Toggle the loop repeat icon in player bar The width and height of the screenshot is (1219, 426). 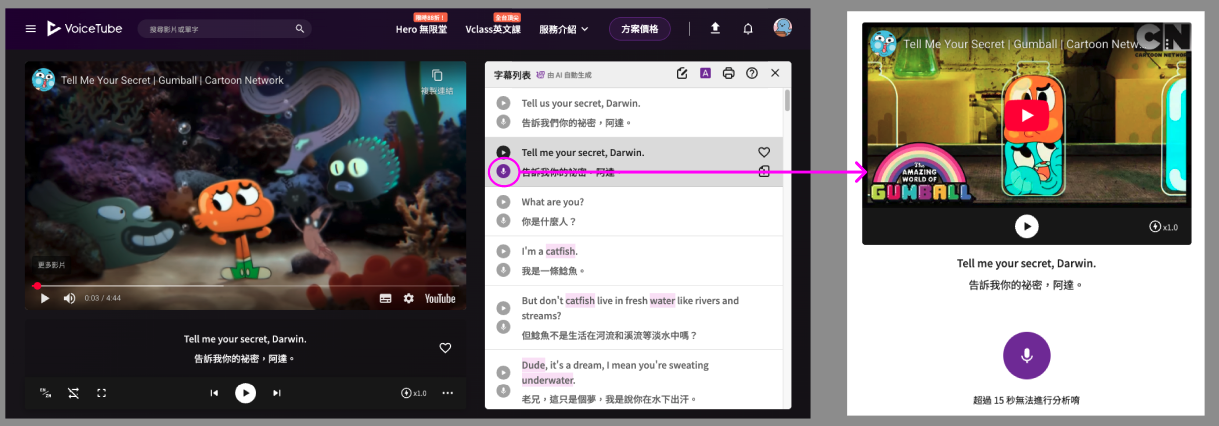point(73,393)
